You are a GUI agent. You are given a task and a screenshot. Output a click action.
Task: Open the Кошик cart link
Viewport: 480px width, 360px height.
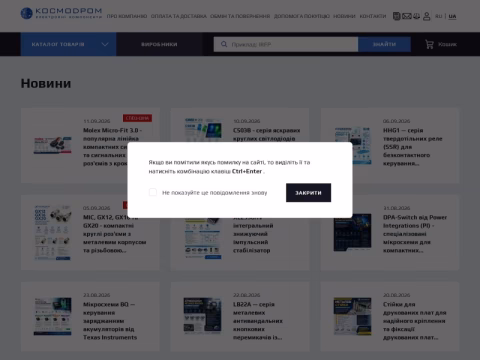(447, 44)
